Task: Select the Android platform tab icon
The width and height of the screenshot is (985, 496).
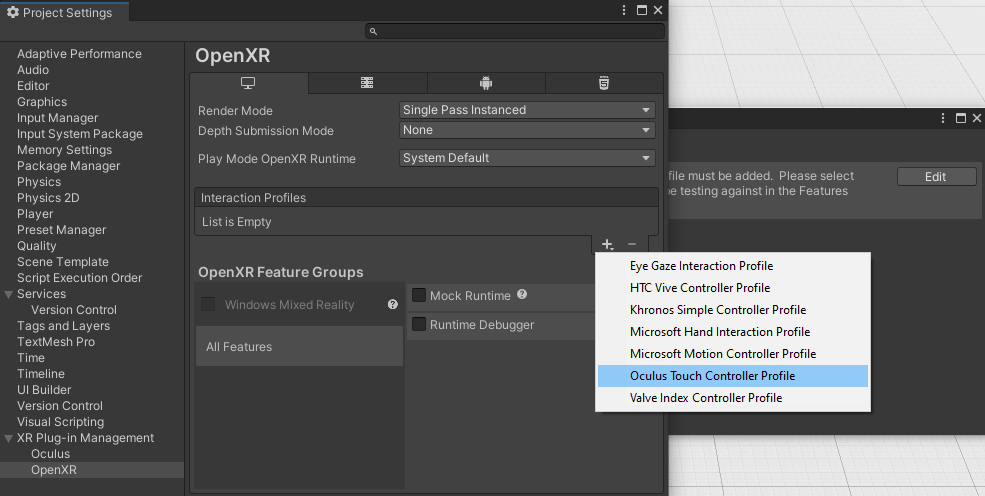Action: click(486, 83)
